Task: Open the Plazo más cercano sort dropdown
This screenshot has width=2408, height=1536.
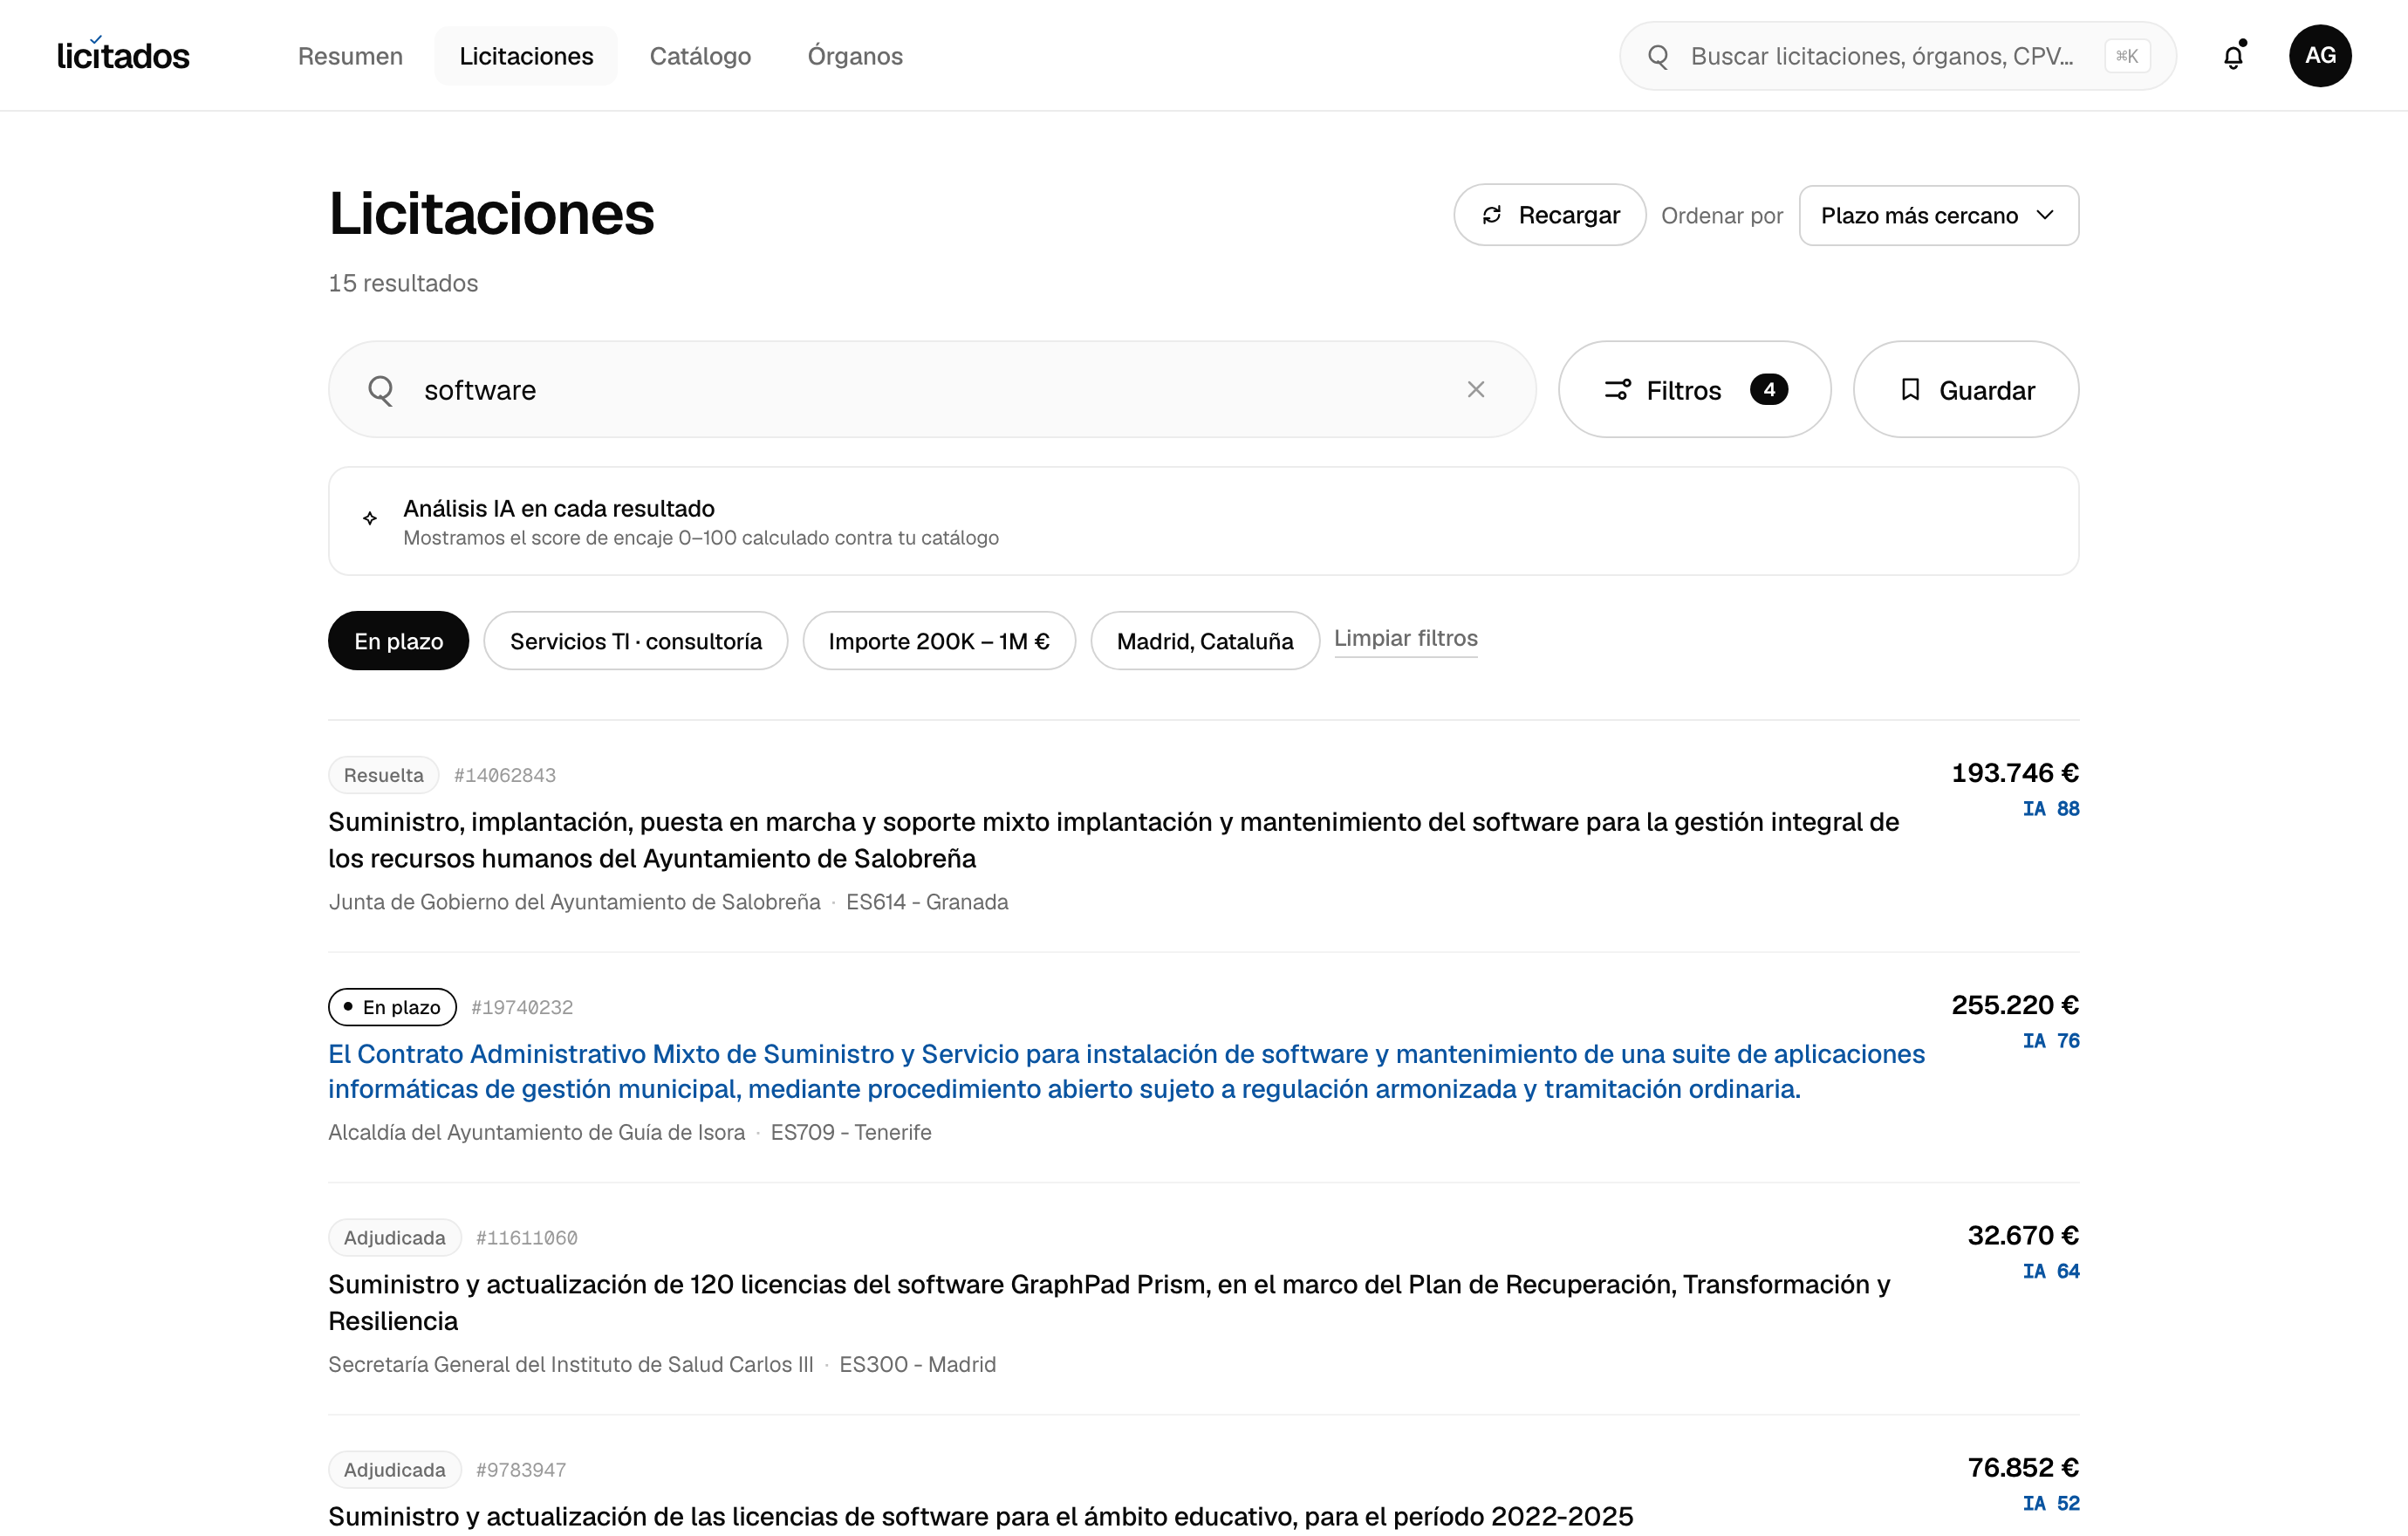Action: click(x=1938, y=215)
